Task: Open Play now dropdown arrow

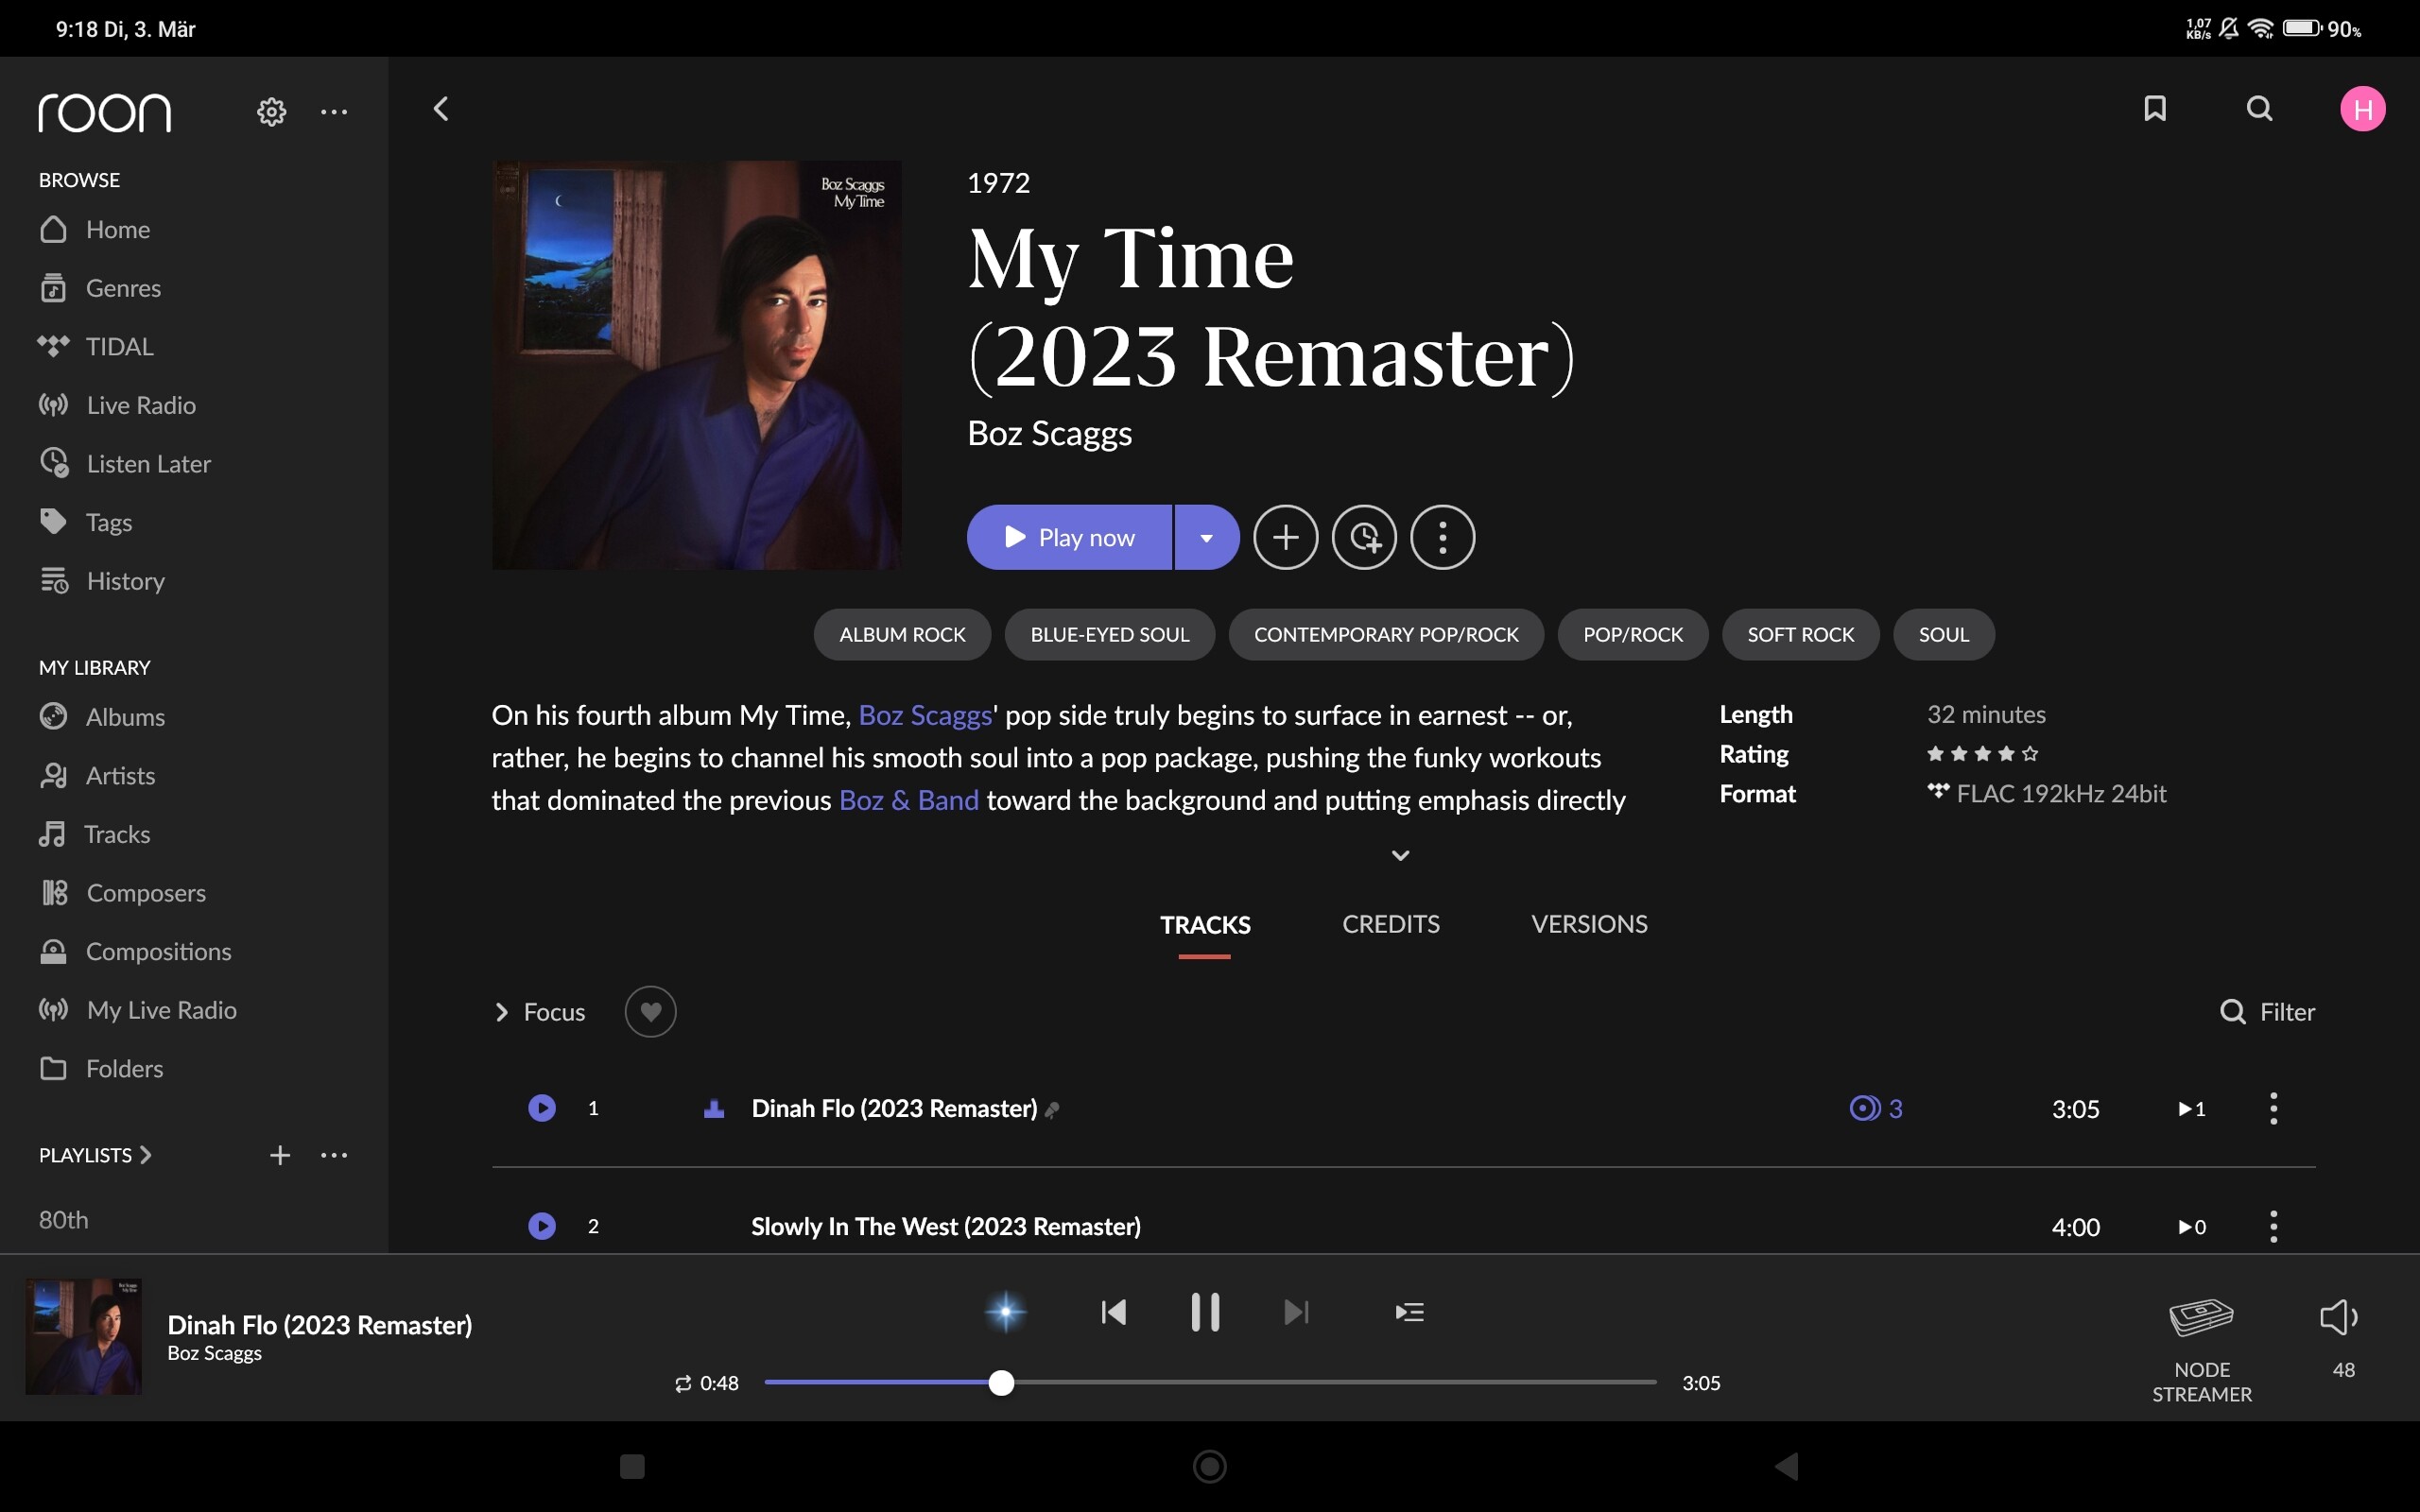Action: (1206, 538)
